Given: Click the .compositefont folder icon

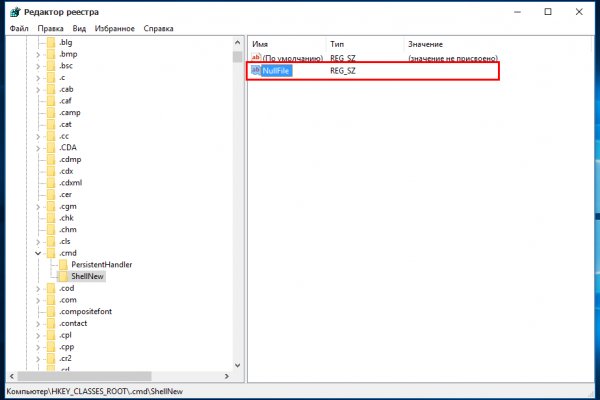Looking at the screenshot, I should (x=50, y=312).
